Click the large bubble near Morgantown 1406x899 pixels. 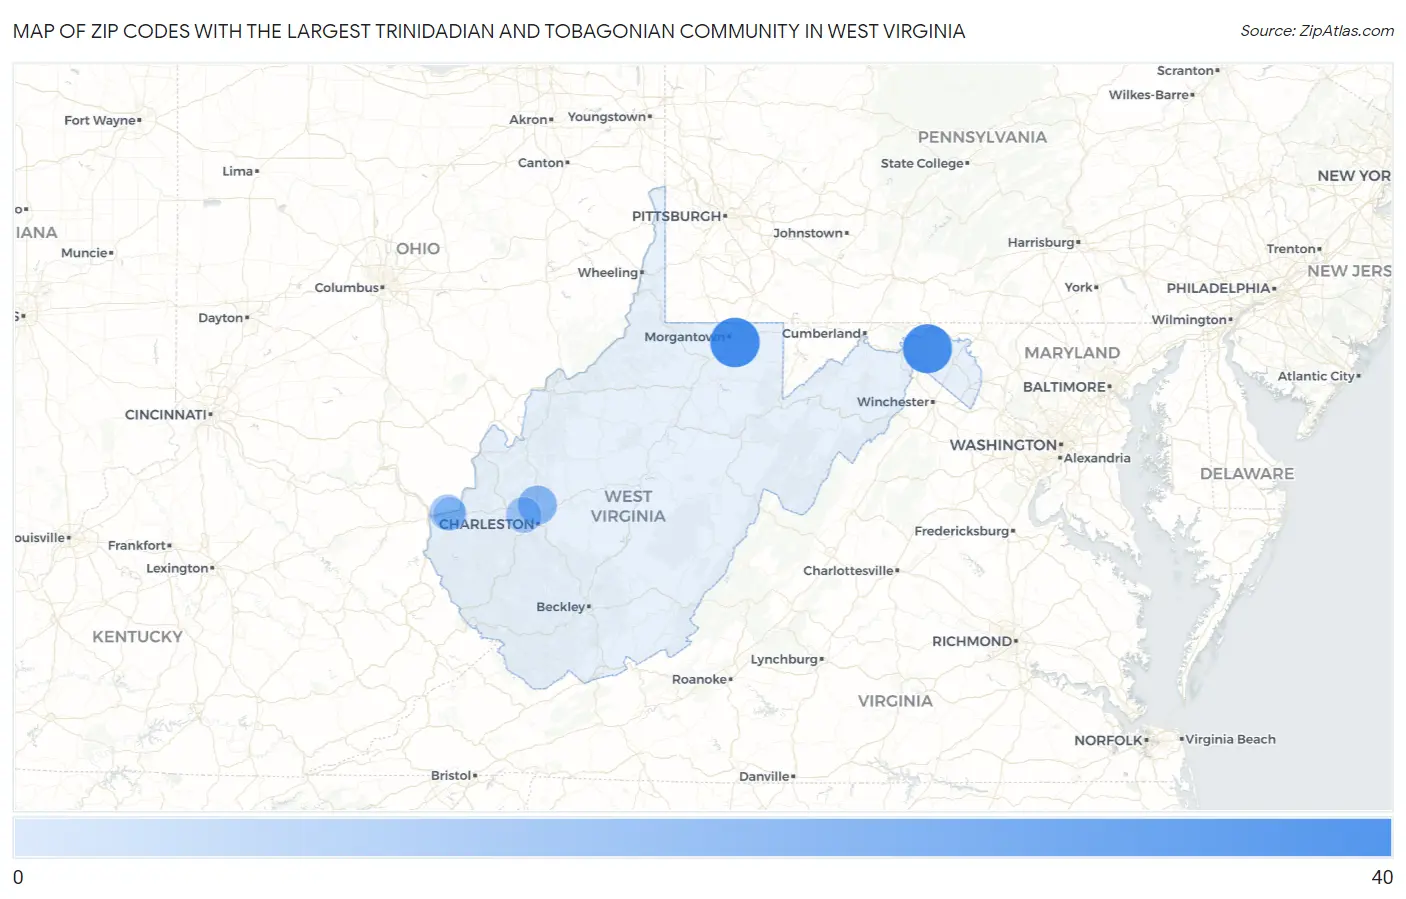(735, 342)
